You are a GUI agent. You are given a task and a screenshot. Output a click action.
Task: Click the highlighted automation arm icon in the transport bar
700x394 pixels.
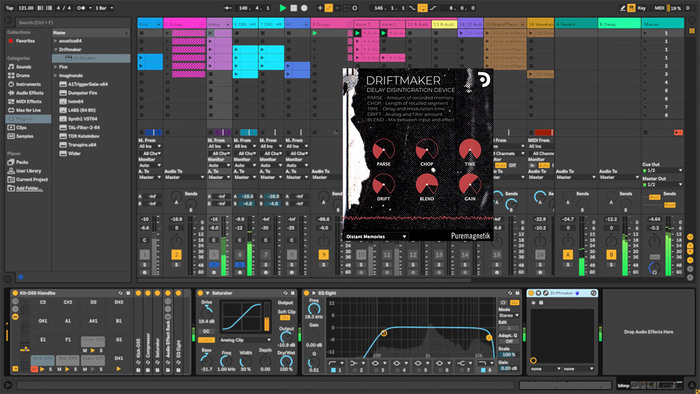[329, 8]
